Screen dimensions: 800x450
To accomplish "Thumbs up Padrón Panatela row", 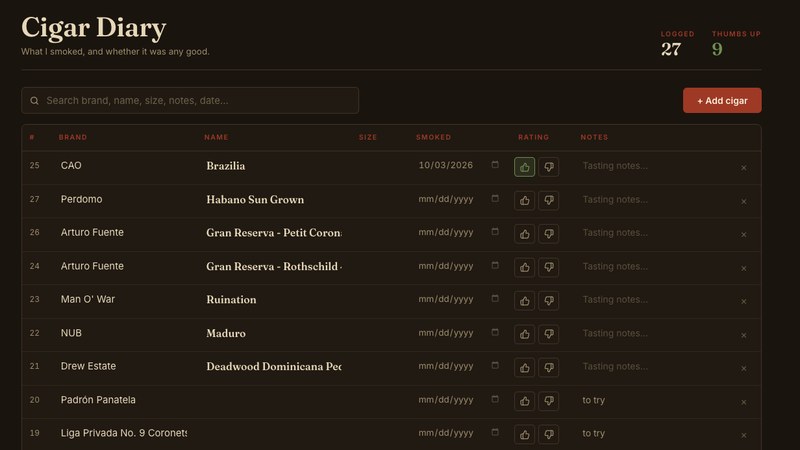I will [524, 401].
